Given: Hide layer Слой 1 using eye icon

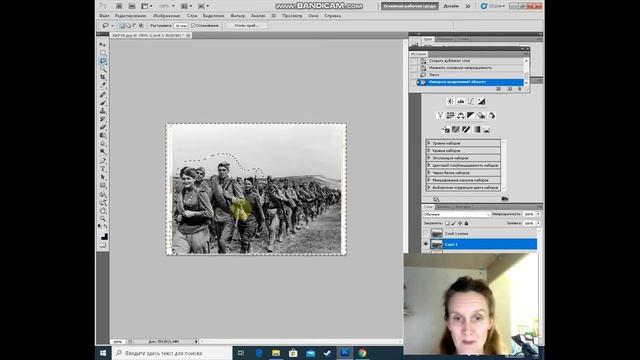Looking at the screenshot, I should tap(426, 244).
